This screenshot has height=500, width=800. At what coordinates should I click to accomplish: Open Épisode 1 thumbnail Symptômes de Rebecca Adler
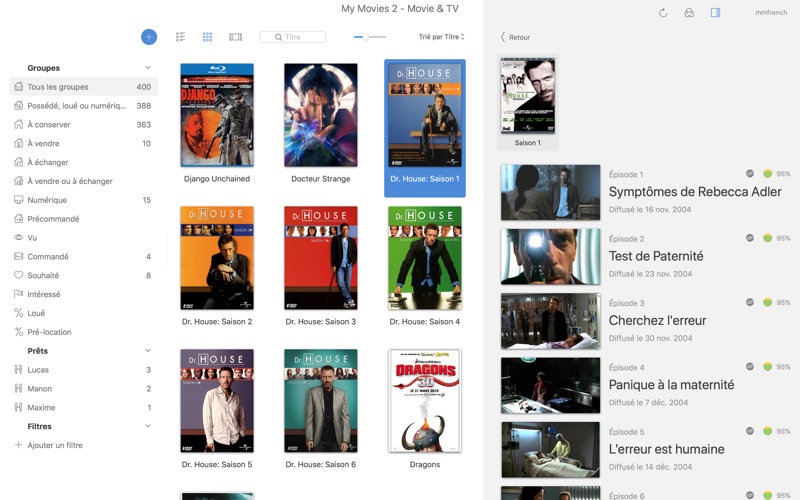(551, 192)
